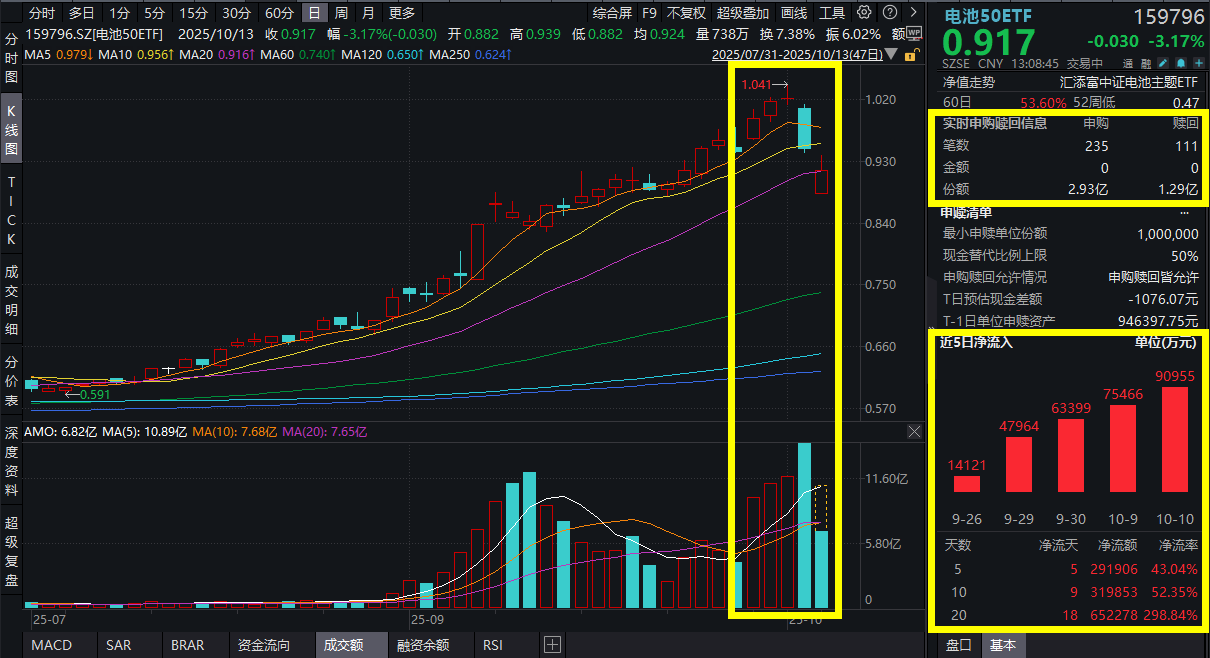This screenshot has height=658, width=1210.
Task: Click the ellipsis in the 申赎清单 header
Action: (1185, 212)
